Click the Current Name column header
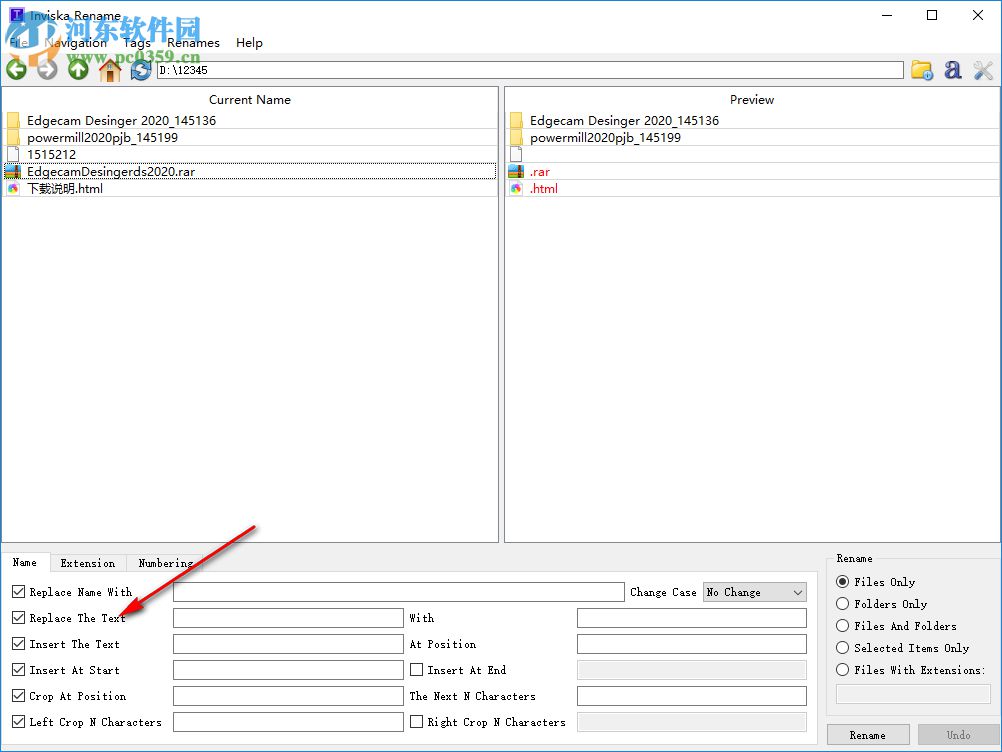This screenshot has width=1002, height=752. (250, 100)
